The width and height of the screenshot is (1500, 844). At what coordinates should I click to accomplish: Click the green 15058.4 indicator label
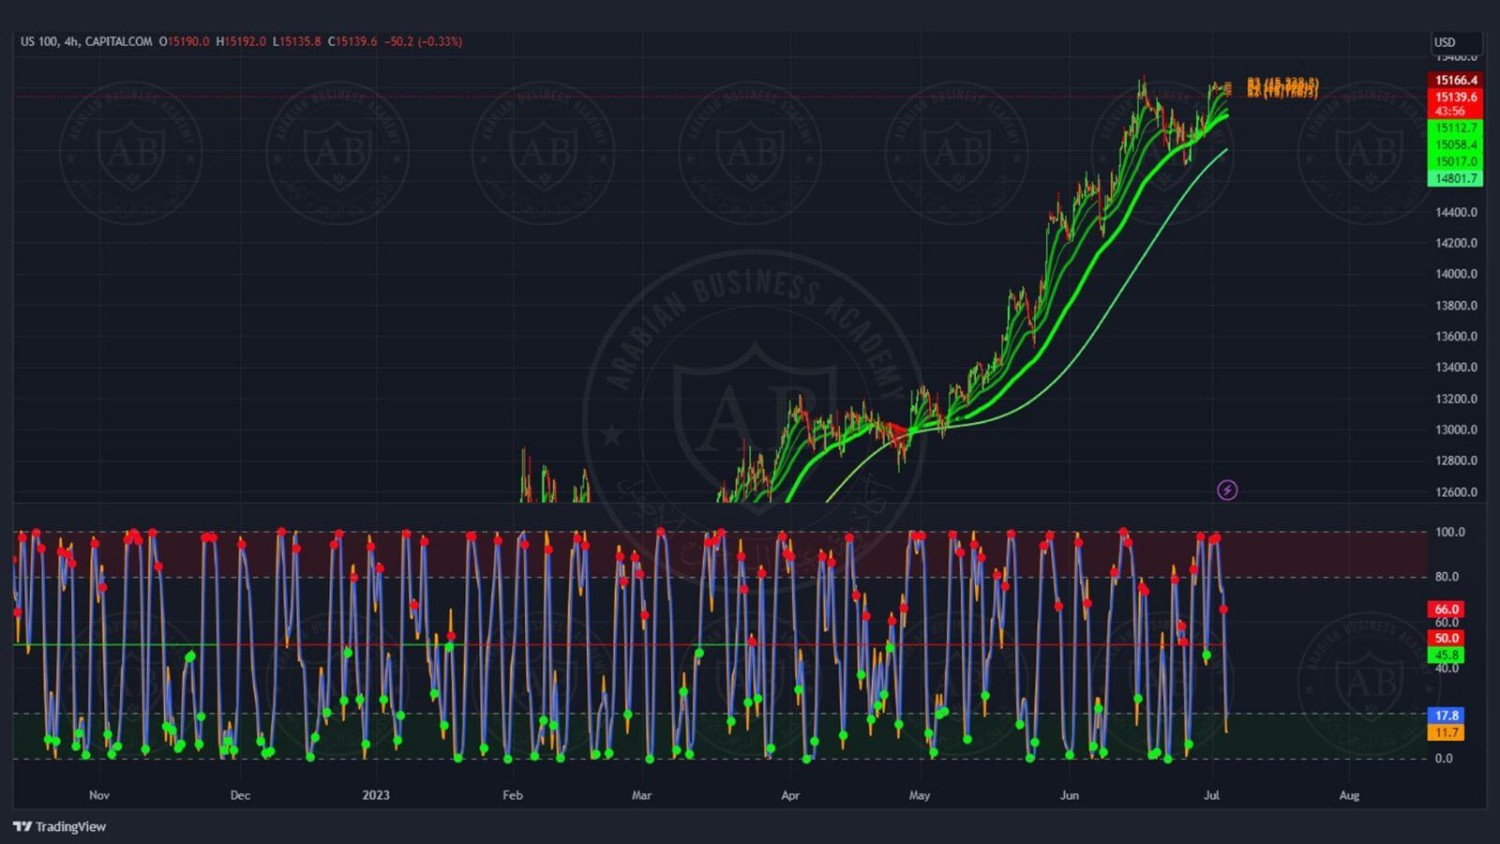(x=1455, y=145)
